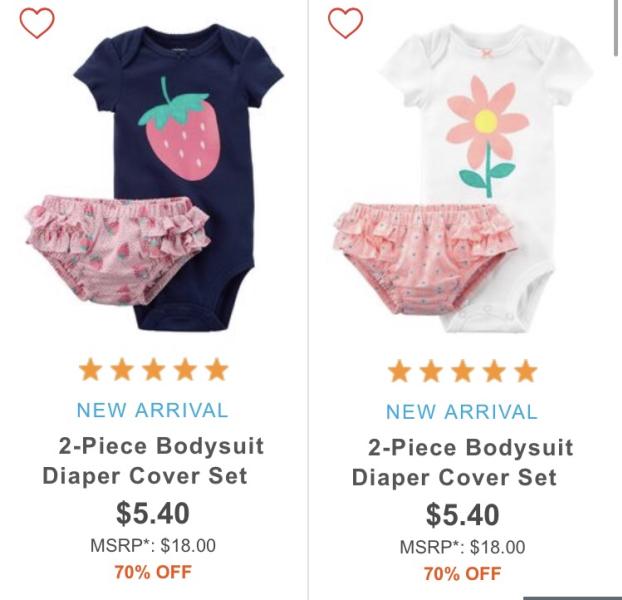
Task: Click the pink strawberry-print ruffled diaper cover
Action: click(x=118, y=249)
